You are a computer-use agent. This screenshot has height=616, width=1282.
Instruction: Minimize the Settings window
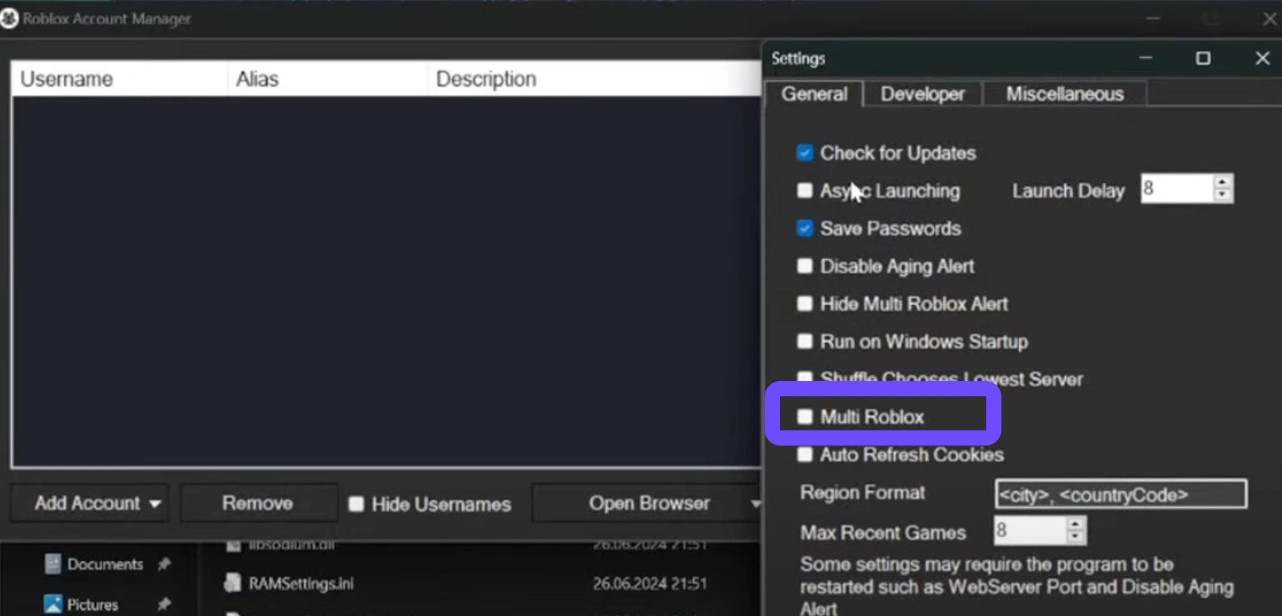pos(1146,59)
